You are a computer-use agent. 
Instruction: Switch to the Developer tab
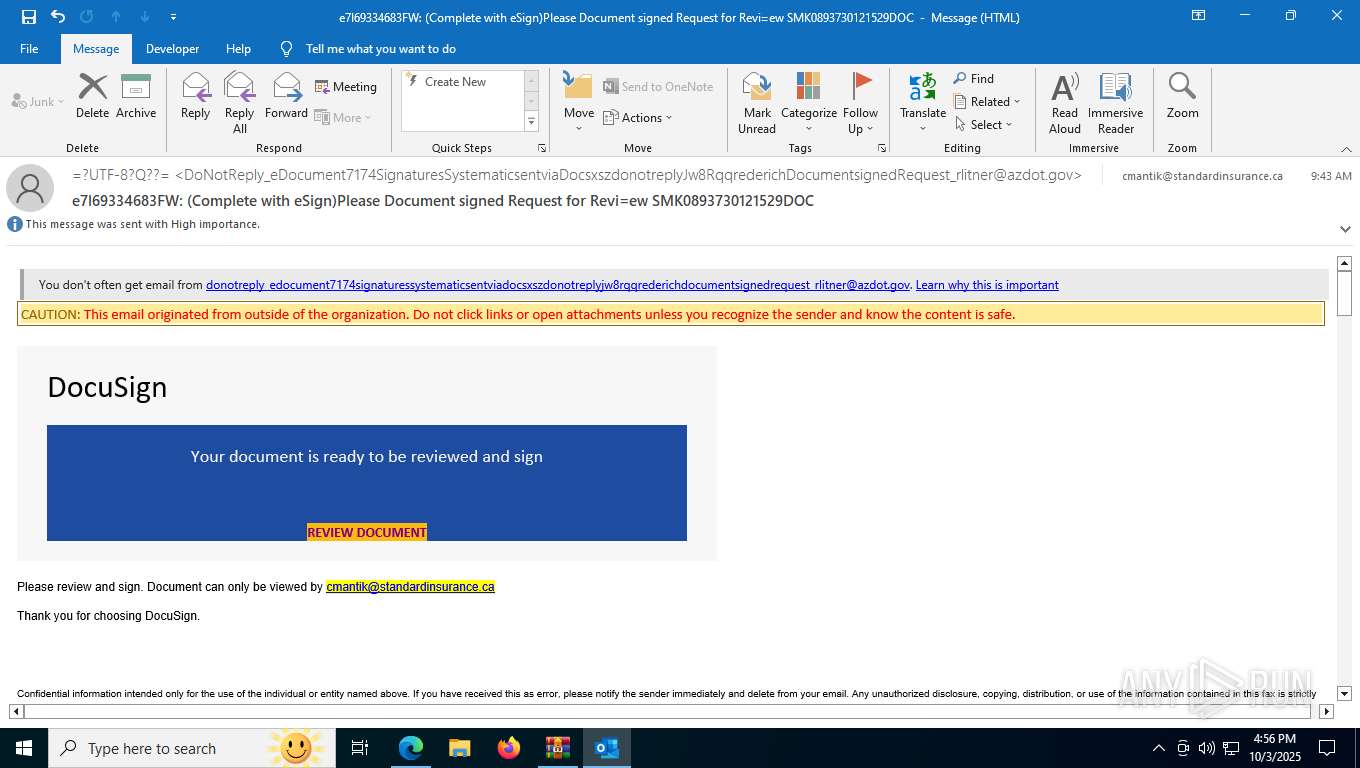click(172, 49)
